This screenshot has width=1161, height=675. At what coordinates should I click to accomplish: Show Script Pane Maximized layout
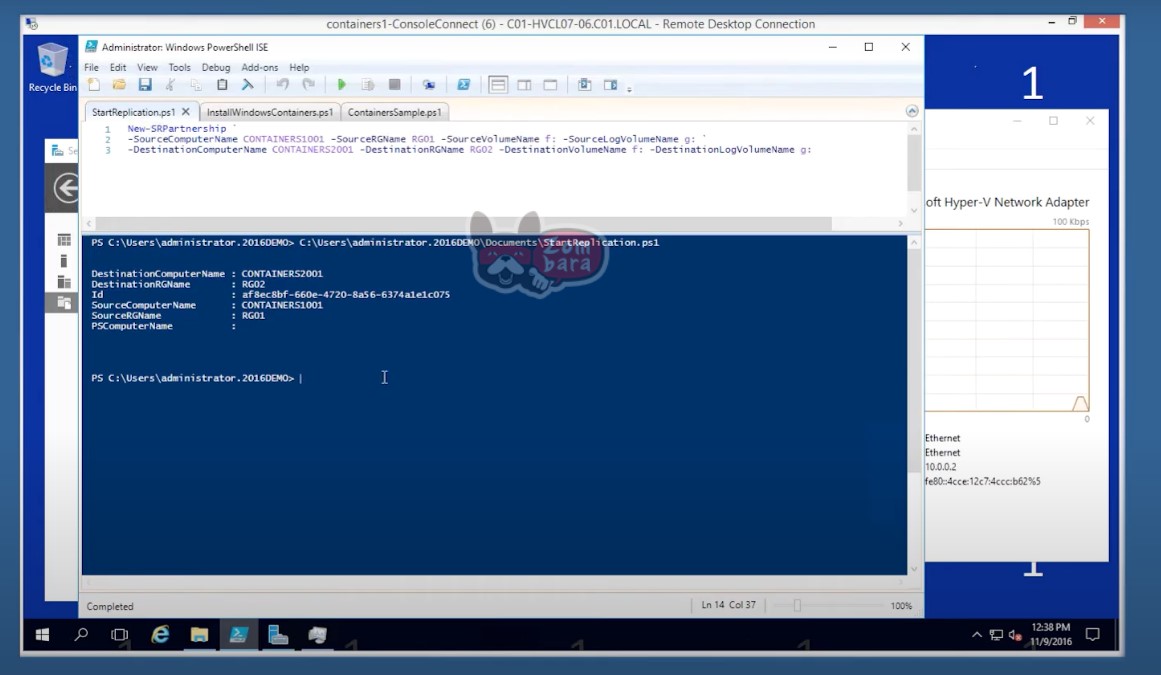tap(550, 85)
